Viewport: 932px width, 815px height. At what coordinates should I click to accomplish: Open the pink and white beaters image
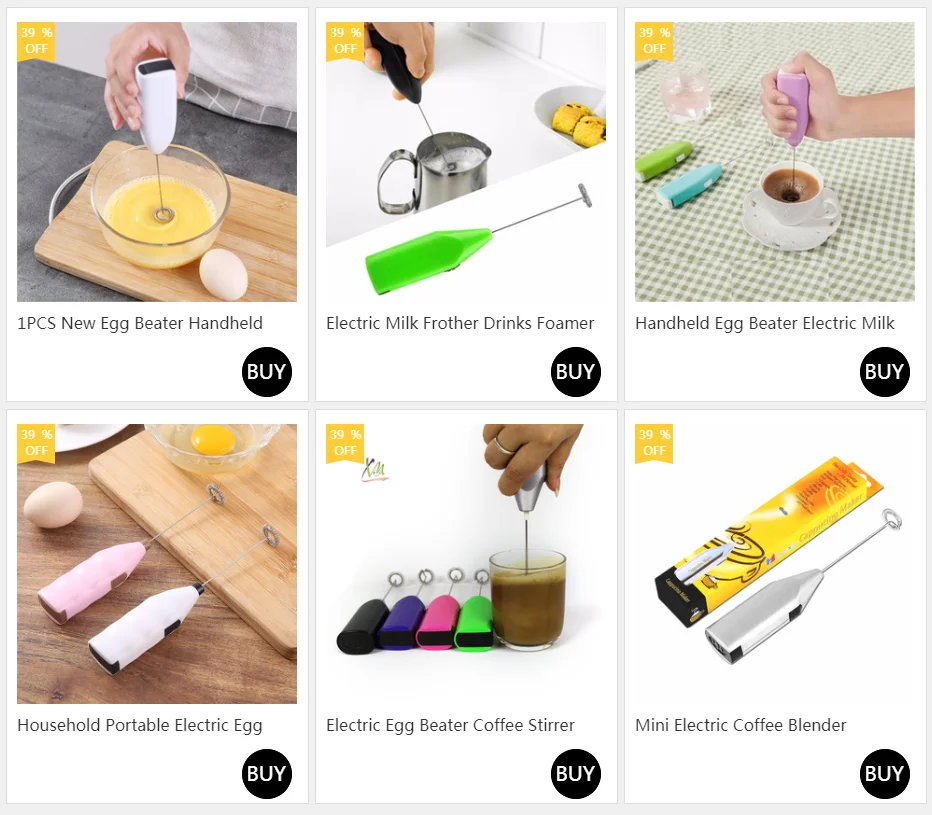pos(157,564)
